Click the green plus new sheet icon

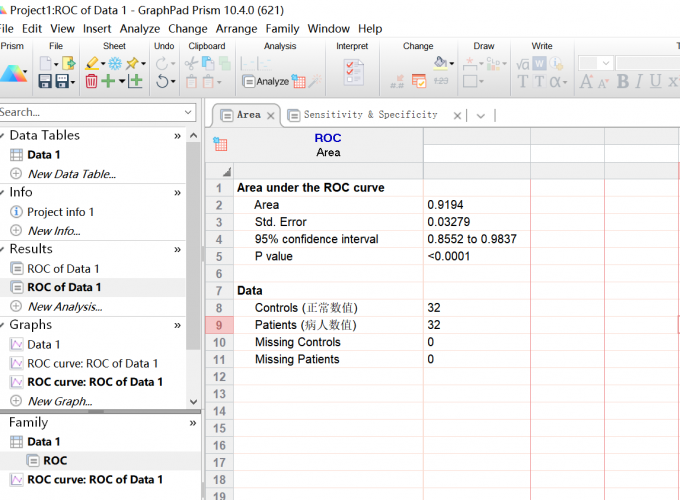(108, 81)
